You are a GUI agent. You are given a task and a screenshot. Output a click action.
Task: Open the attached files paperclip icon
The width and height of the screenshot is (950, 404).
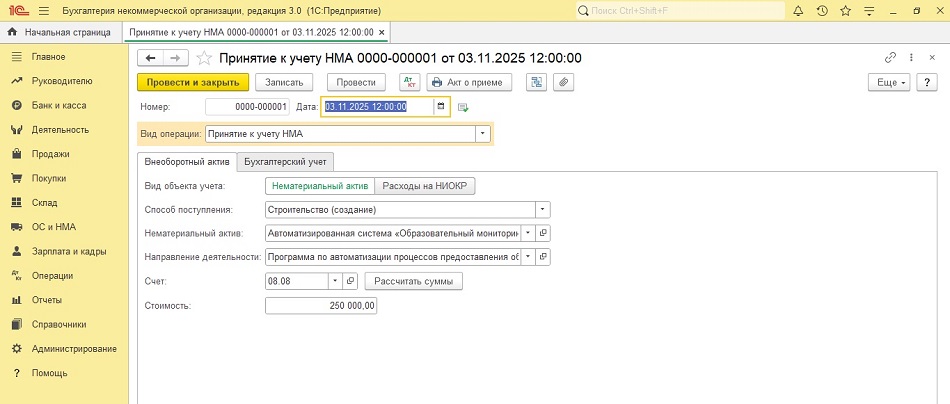tap(563, 82)
